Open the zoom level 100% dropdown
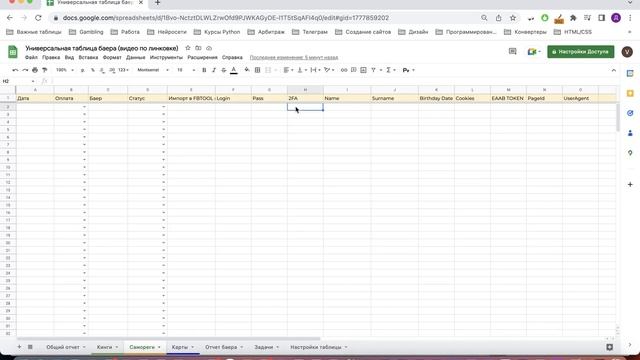Viewport: 640px width, 360px height. point(65,70)
